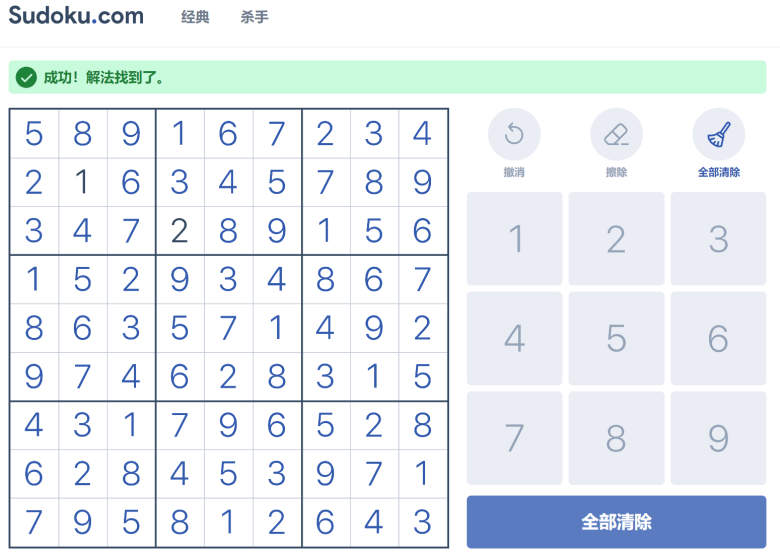Click the 成功！解法找到了 success banner text
Screen dimensions: 780x553
point(103,78)
